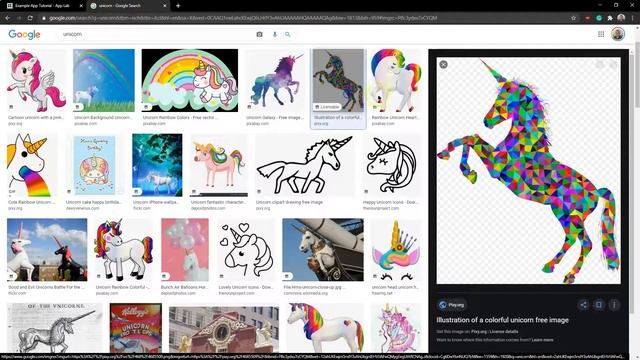Open the Google apps grid
This screenshot has height=360, width=640.
coord(601,34)
